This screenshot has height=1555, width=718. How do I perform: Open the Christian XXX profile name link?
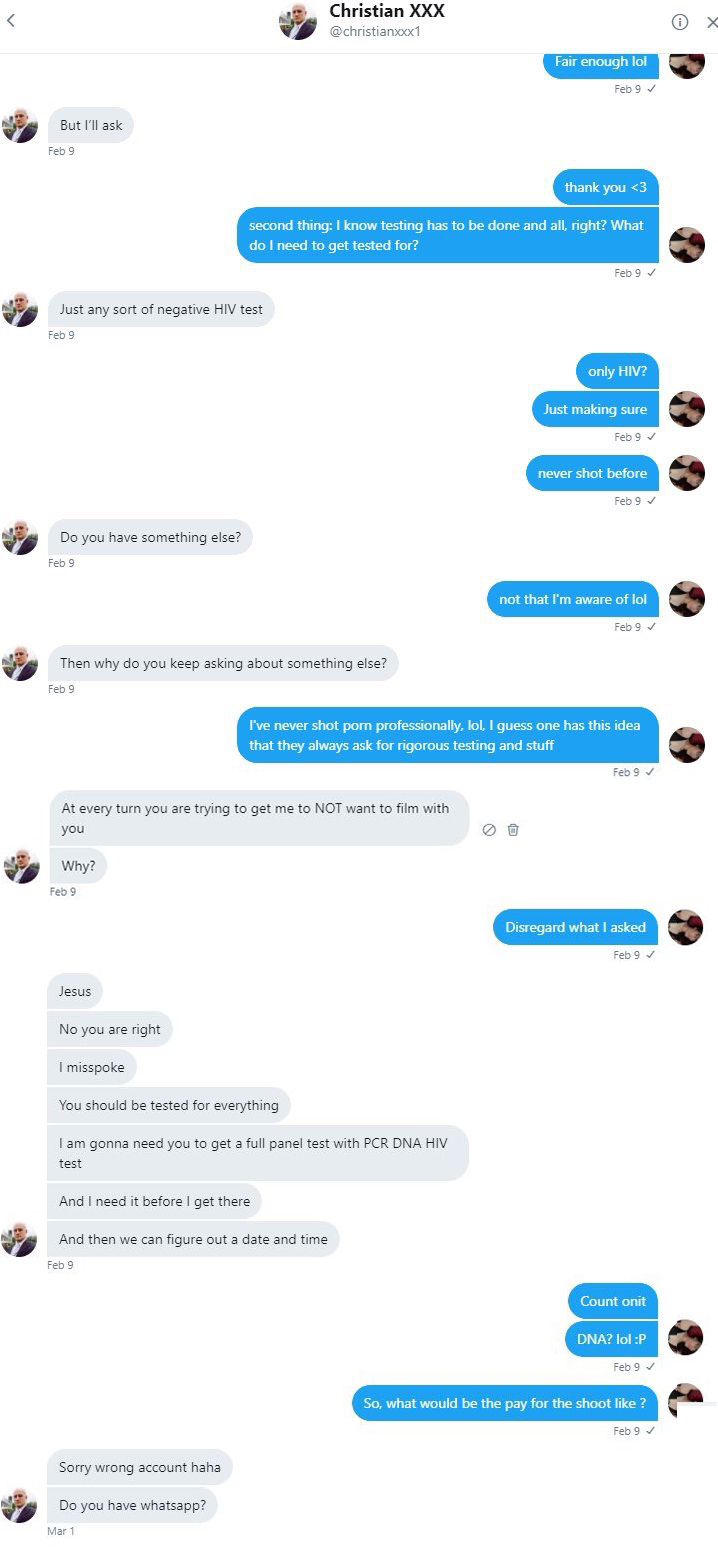click(386, 12)
